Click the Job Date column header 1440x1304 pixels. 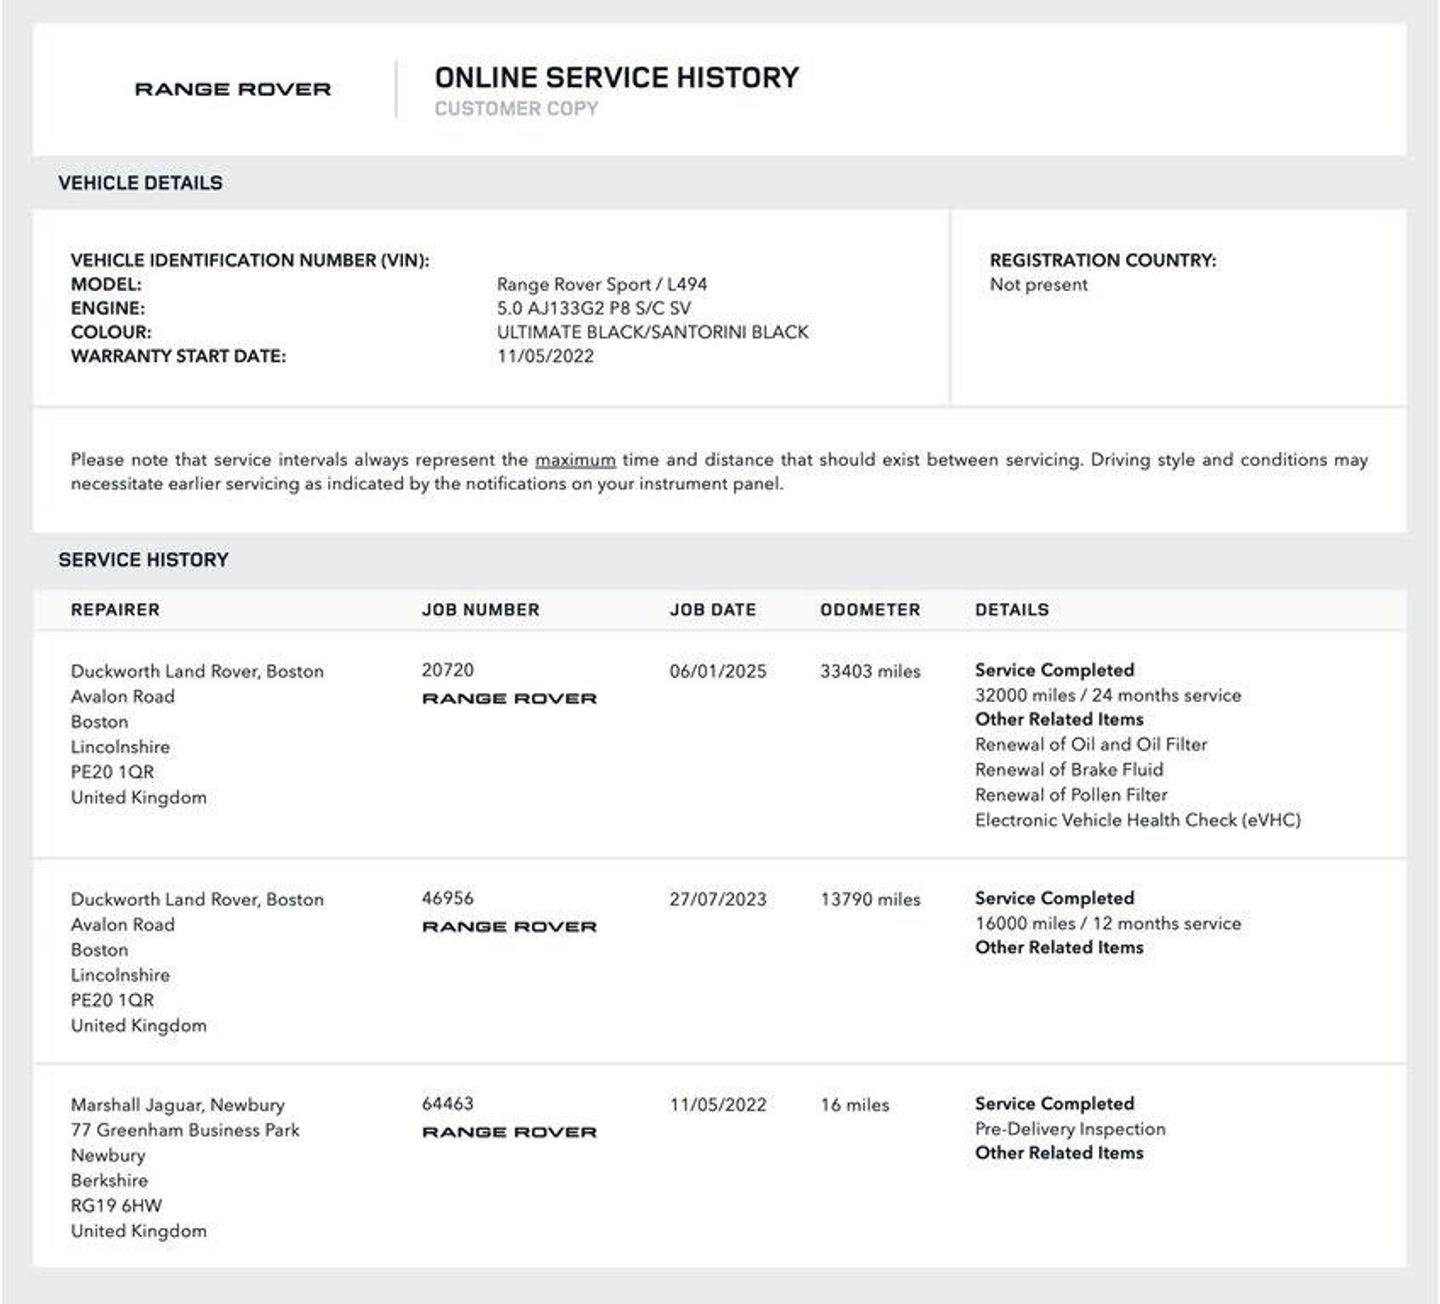pyautogui.click(x=712, y=610)
